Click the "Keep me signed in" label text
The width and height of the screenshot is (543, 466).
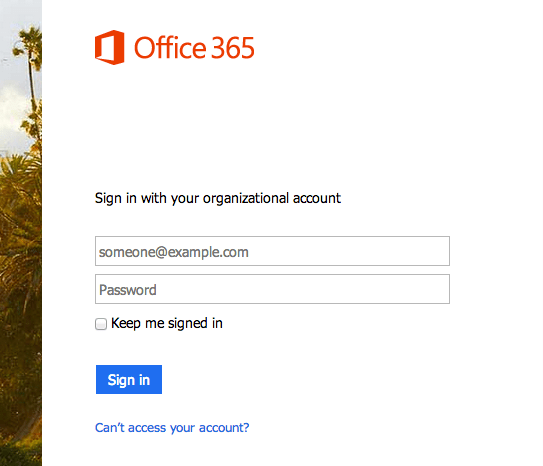(x=167, y=323)
